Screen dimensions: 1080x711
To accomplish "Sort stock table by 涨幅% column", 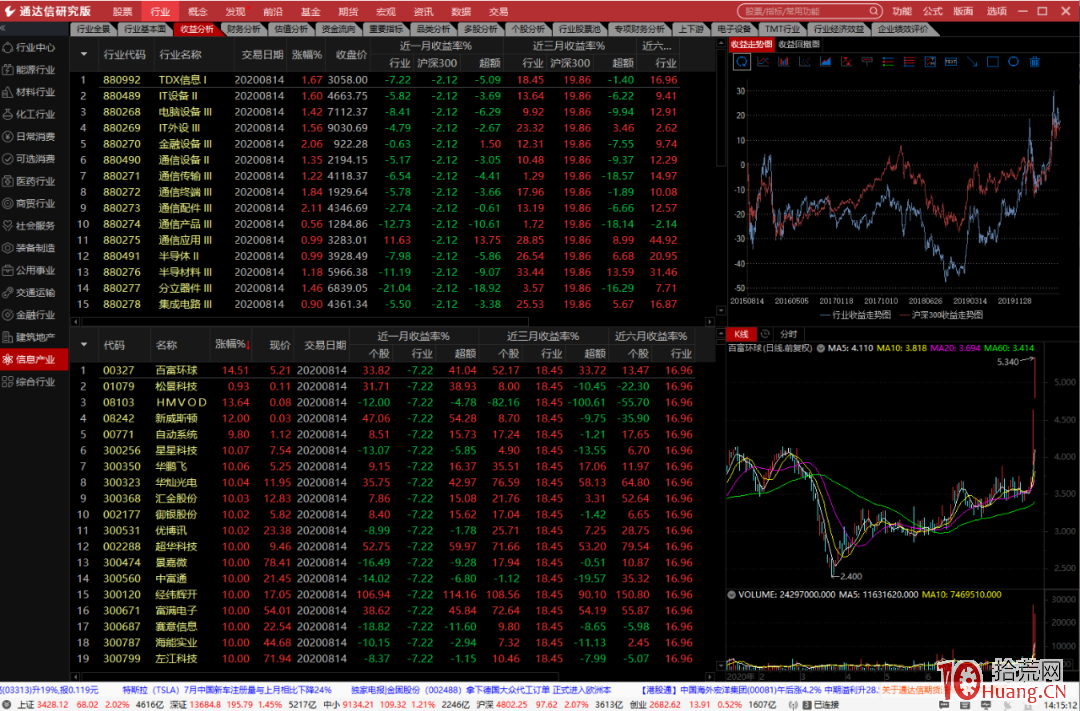I will [232, 344].
